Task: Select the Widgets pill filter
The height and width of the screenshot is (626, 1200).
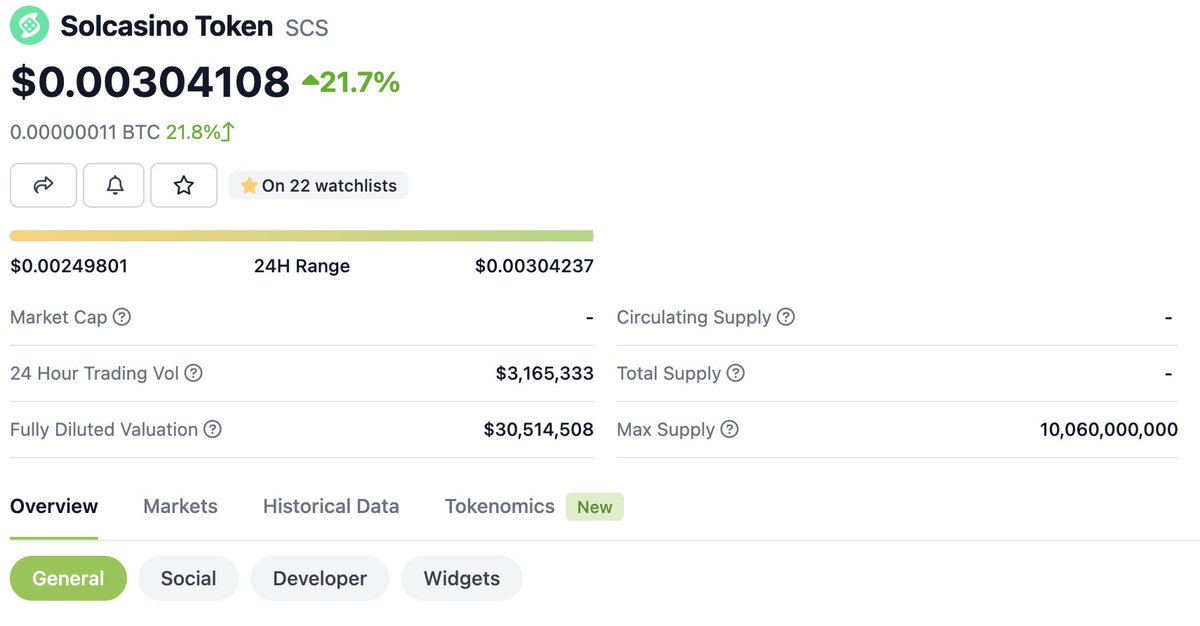Action: point(461,578)
